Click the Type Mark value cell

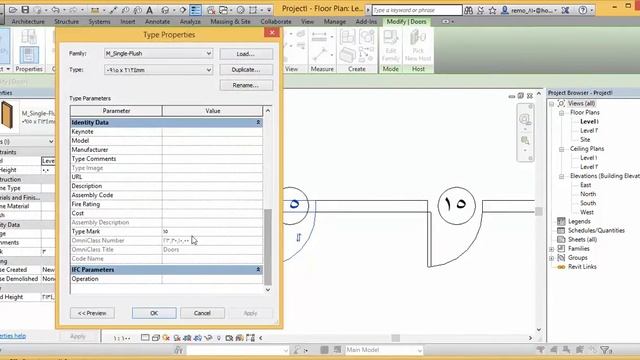click(x=212, y=231)
